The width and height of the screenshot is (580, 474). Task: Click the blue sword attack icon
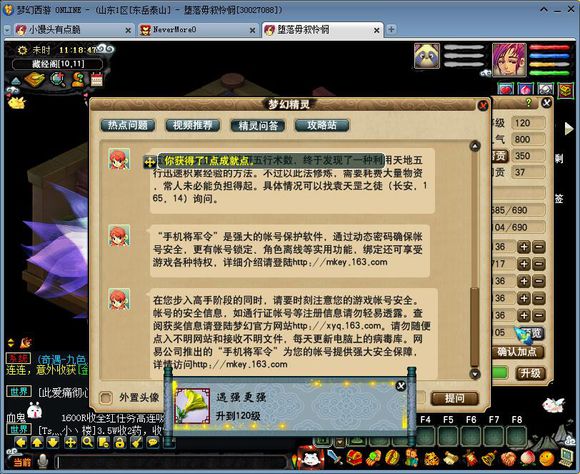[x=335, y=458]
